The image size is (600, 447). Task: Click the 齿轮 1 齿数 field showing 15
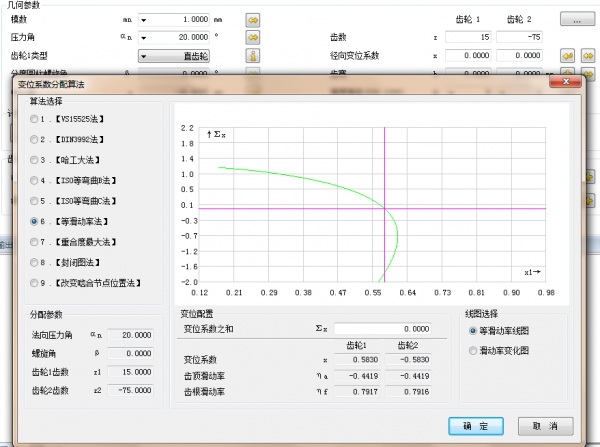click(468, 37)
